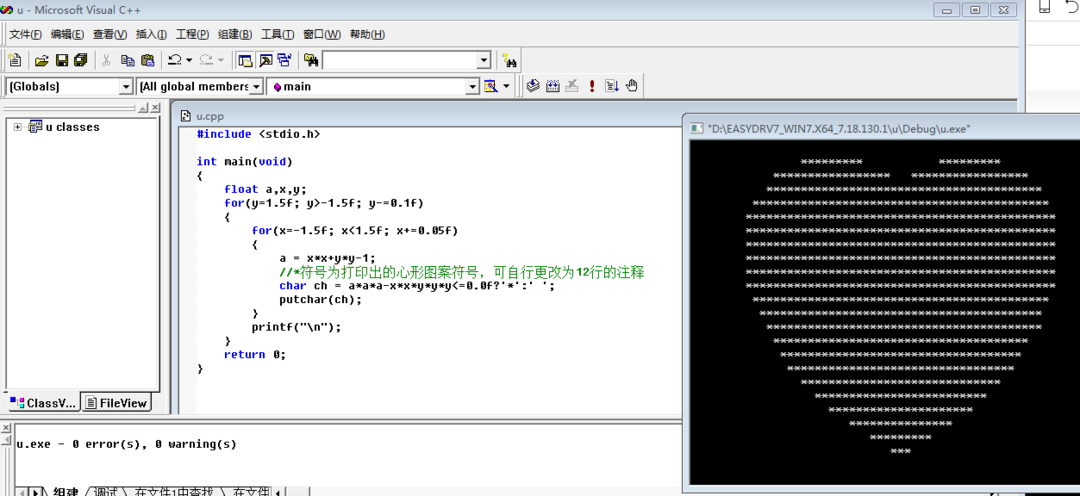Click the console window title bar icon
The image size is (1080, 496).
point(697,129)
